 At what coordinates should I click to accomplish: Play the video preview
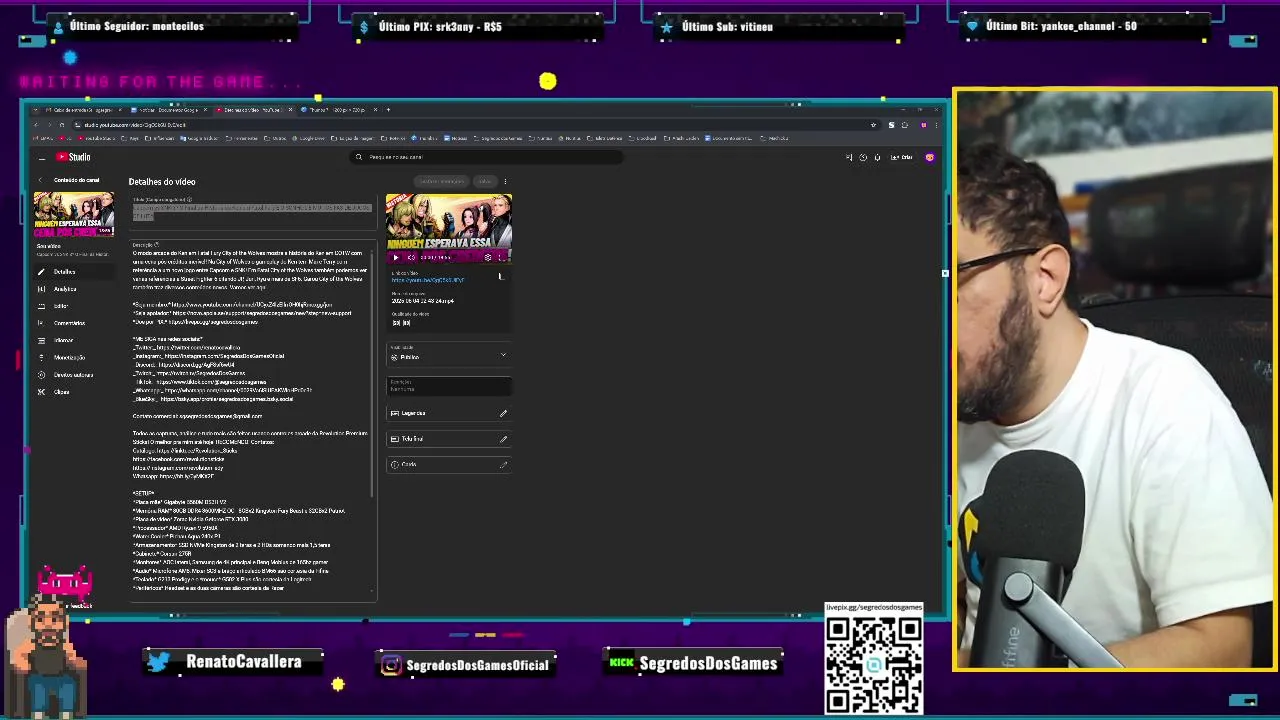(396, 257)
